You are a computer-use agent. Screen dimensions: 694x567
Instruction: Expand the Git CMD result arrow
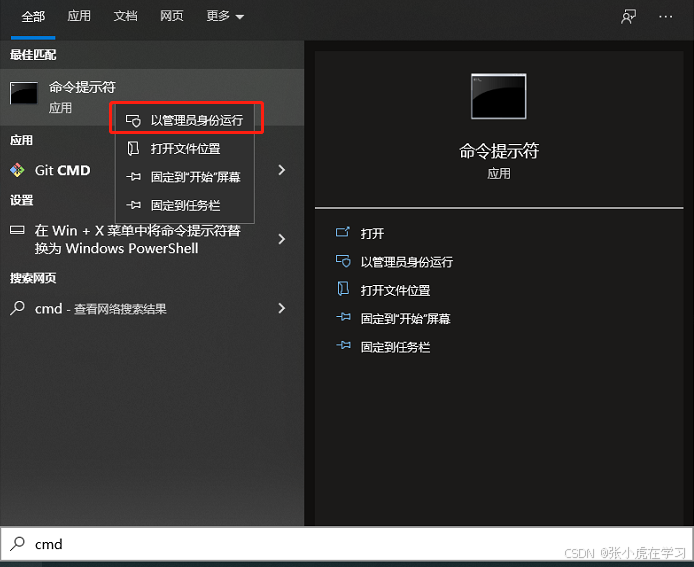click(x=281, y=170)
